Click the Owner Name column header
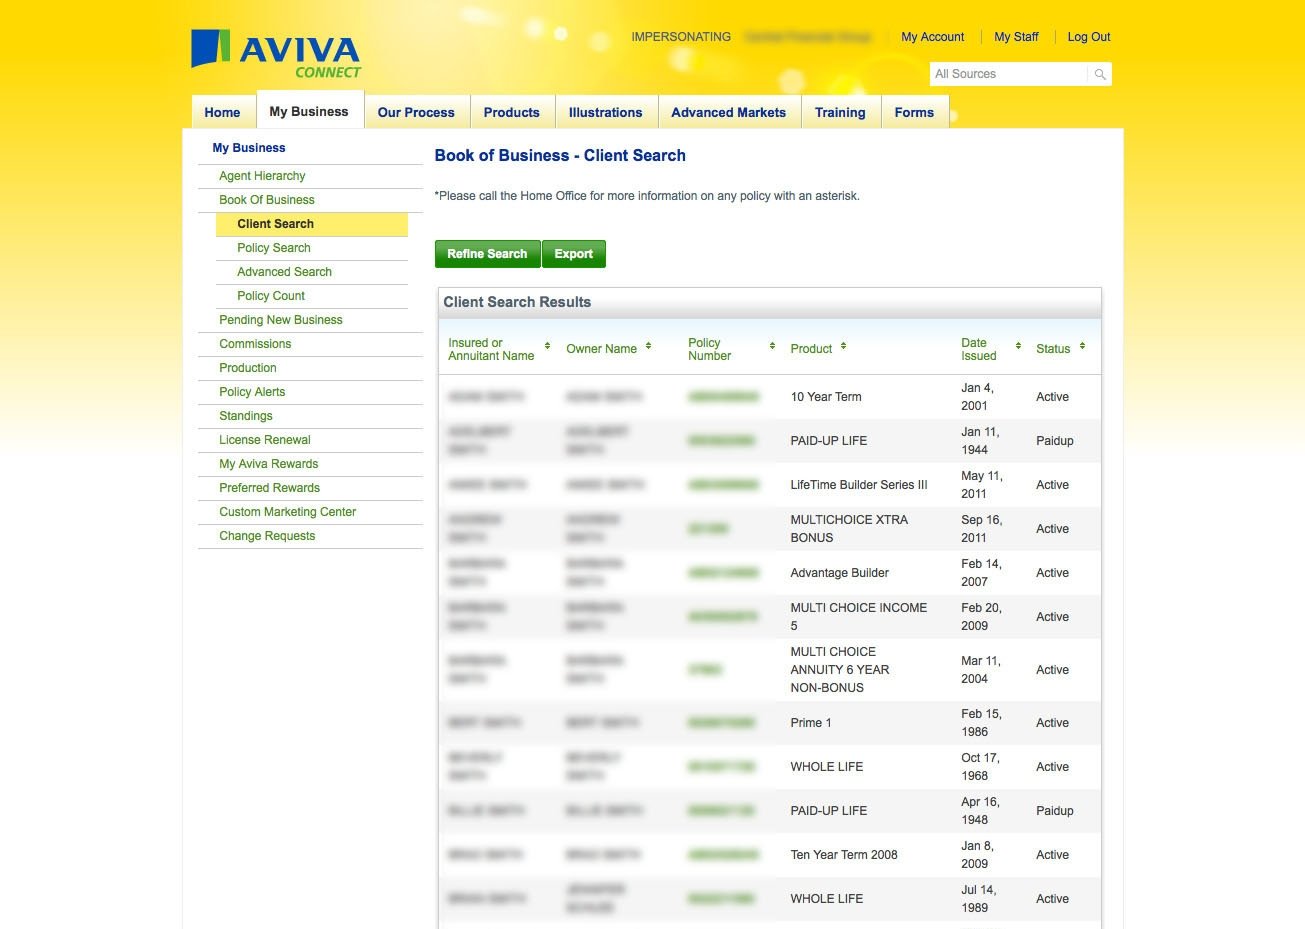Image resolution: width=1305 pixels, height=929 pixels. pyautogui.click(x=601, y=349)
